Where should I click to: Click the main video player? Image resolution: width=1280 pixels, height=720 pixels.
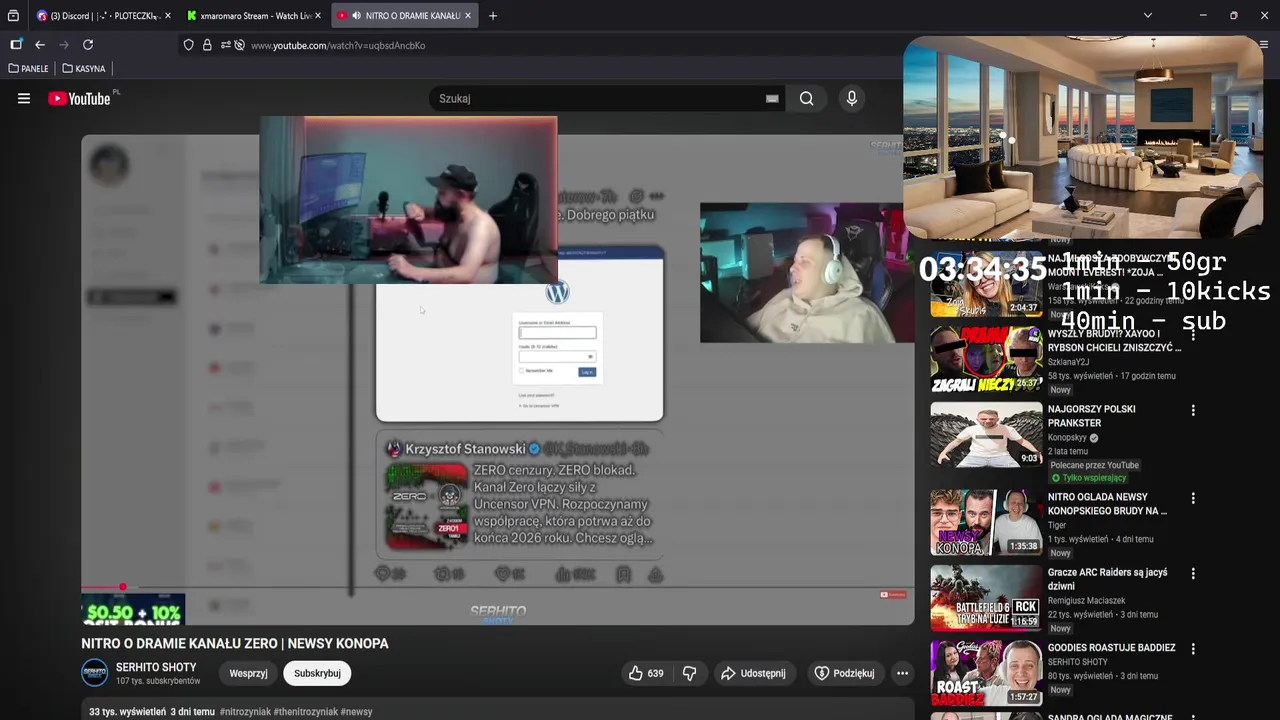point(498,380)
